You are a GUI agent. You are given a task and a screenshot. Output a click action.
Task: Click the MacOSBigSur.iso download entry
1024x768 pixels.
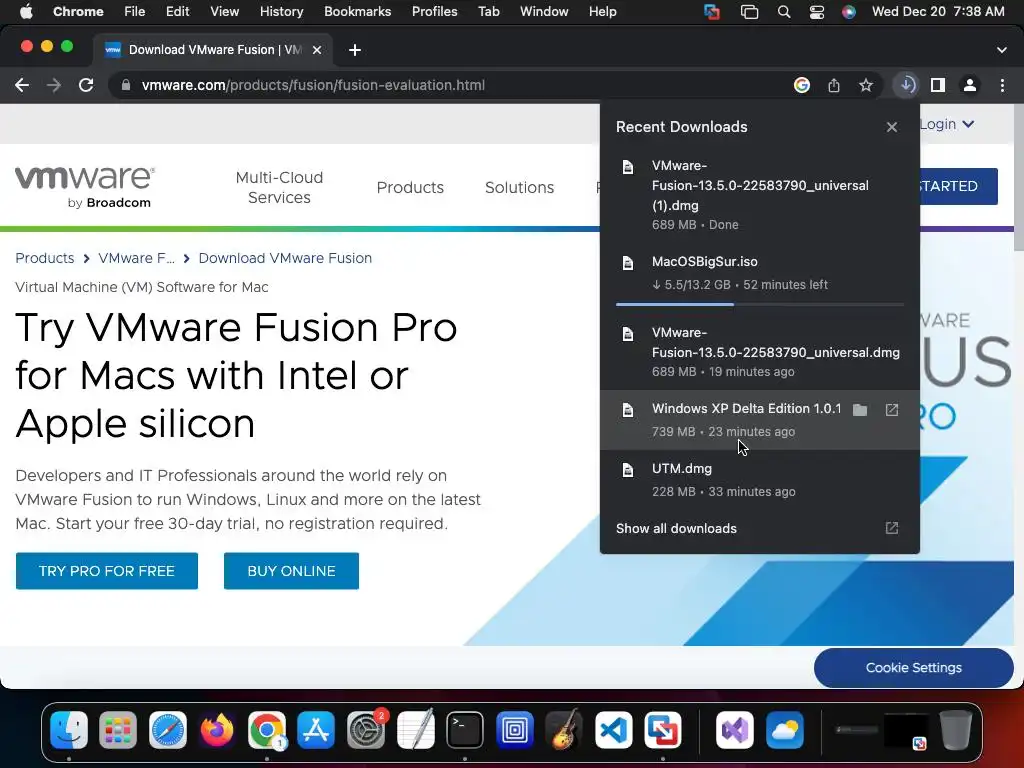pyautogui.click(x=760, y=274)
